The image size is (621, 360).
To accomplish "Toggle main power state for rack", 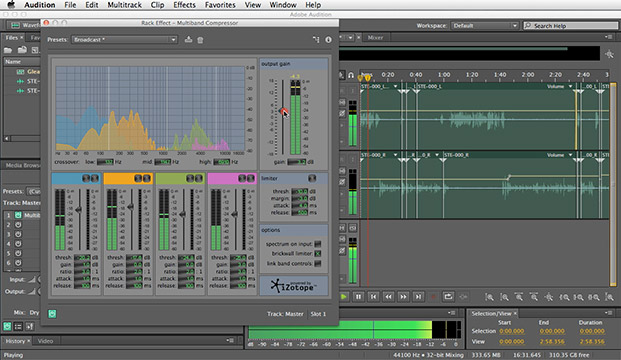I will [x=7, y=326].
